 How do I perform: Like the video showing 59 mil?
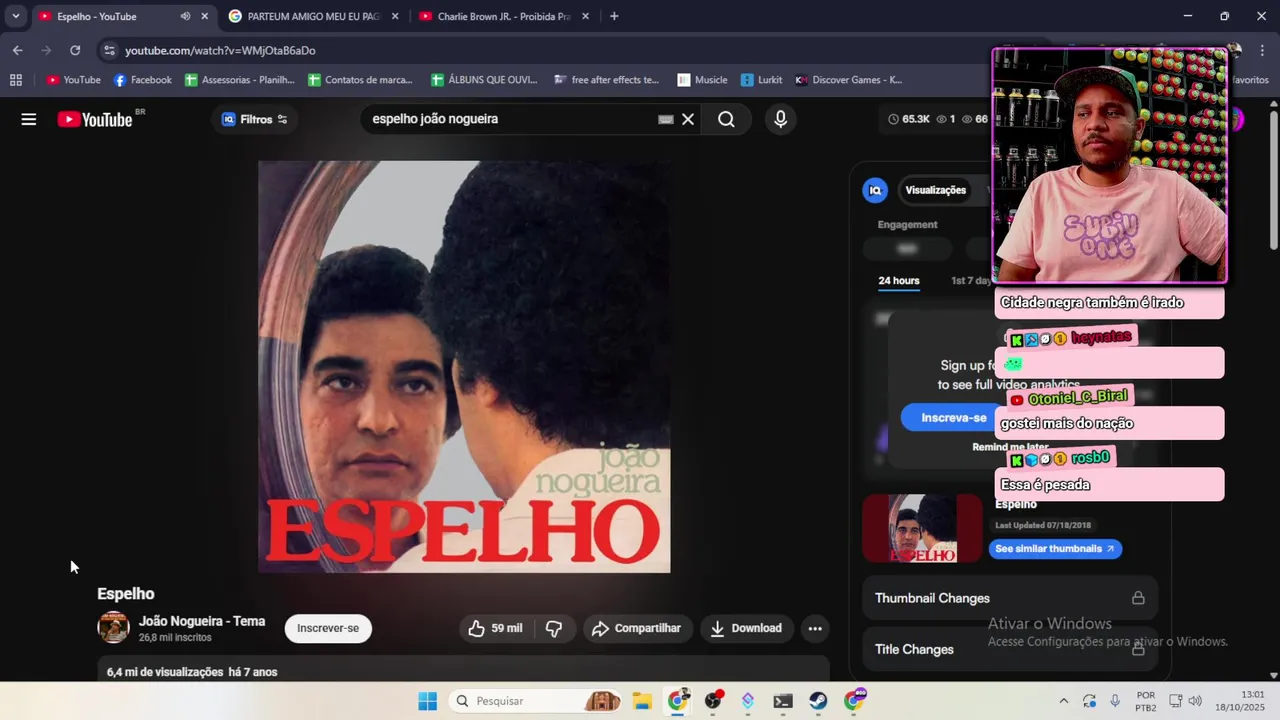496,628
